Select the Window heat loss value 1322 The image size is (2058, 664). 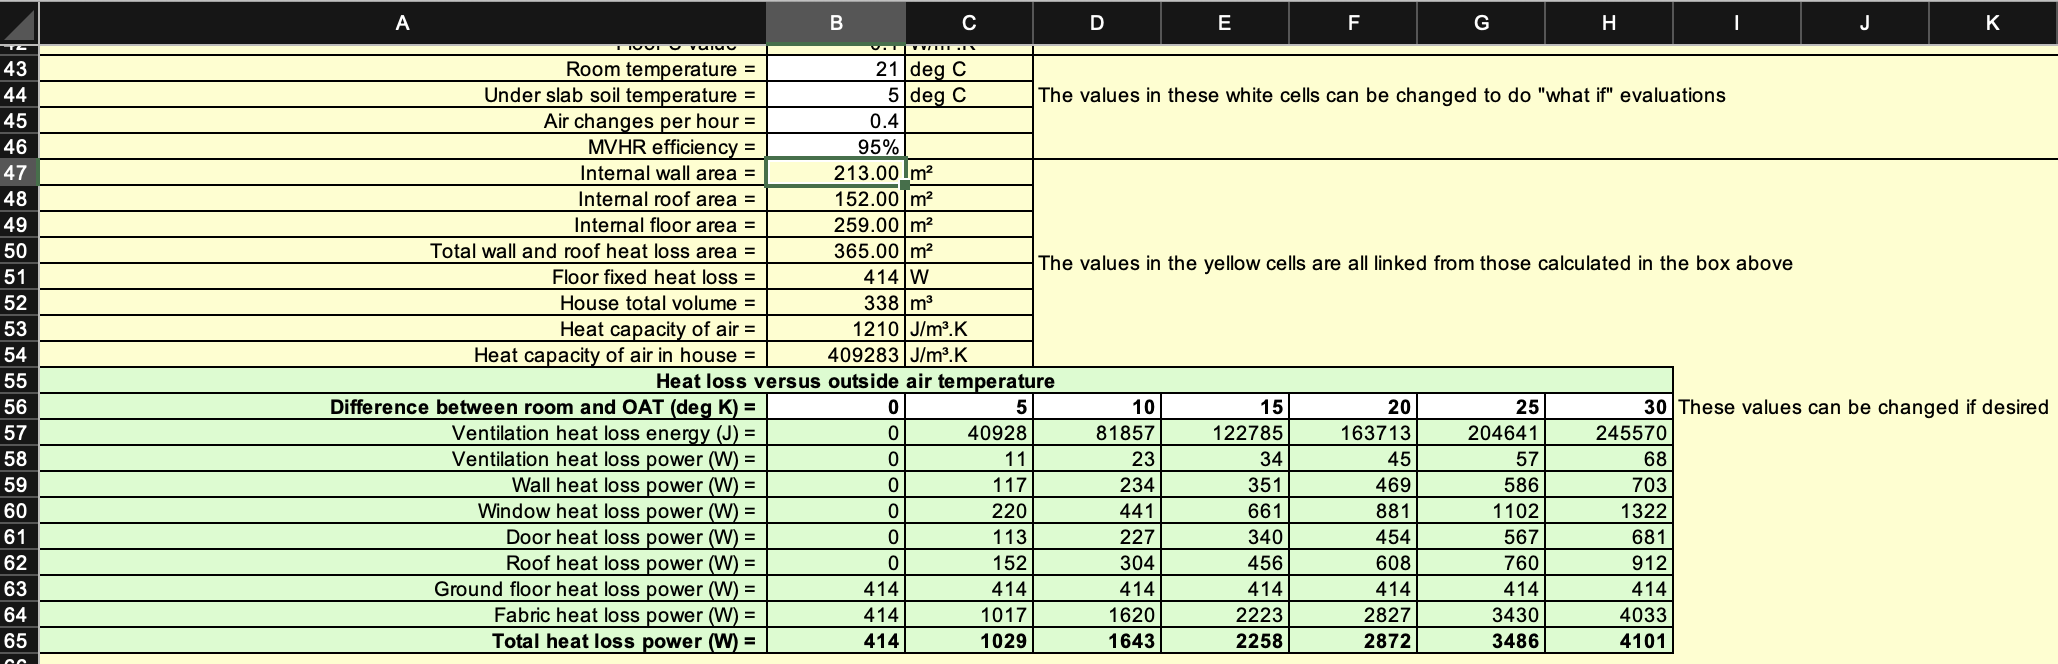[1608, 511]
